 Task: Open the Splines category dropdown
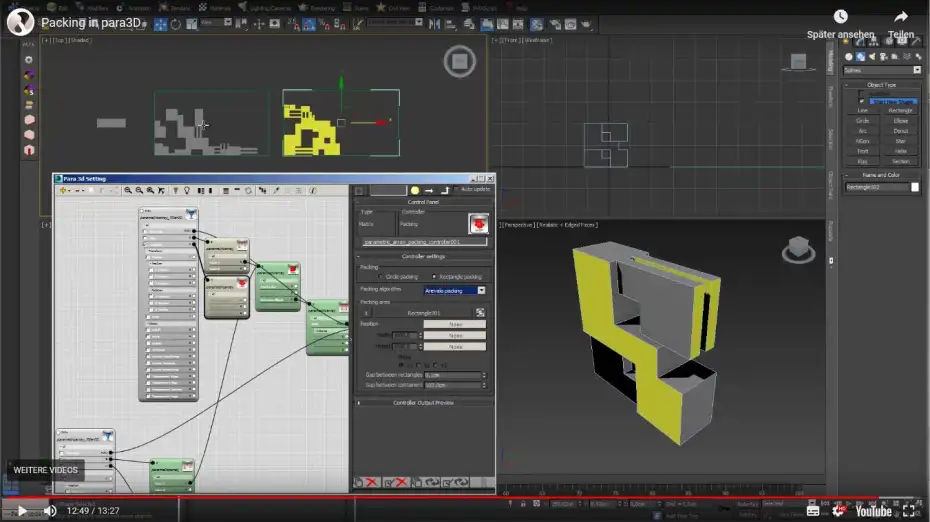(x=882, y=70)
